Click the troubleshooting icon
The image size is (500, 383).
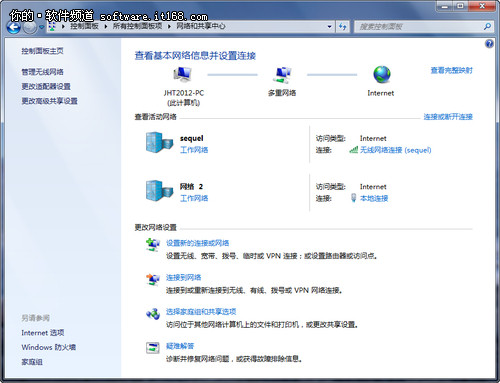(153, 348)
